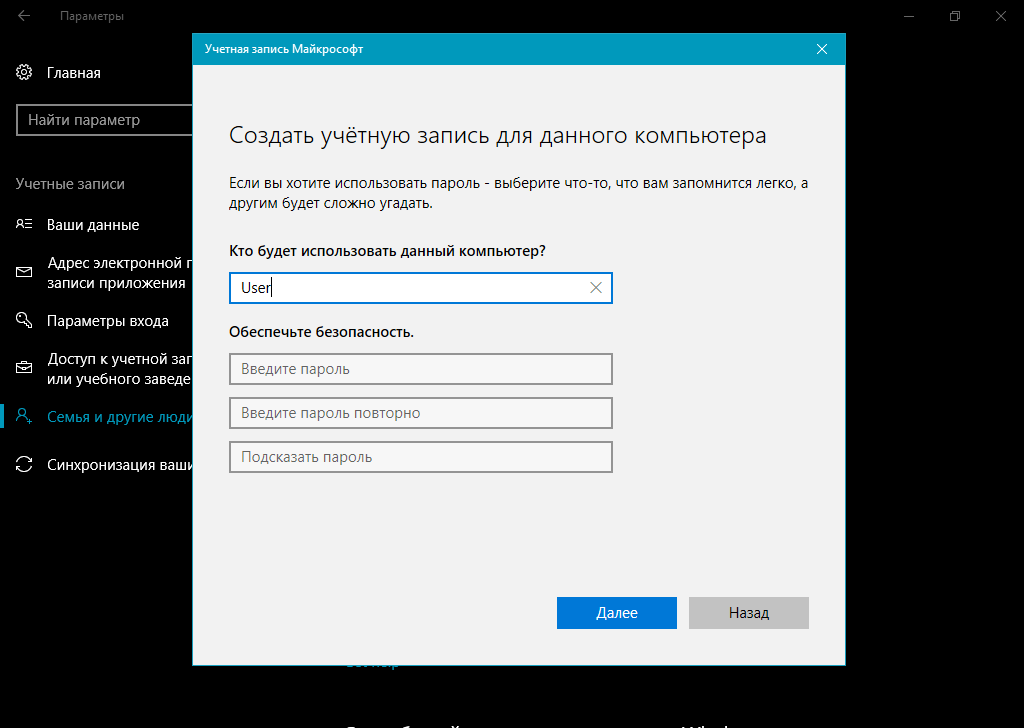The image size is (1024, 728).
Task: Click the Назад button
Action: click(x=748, y=613)
